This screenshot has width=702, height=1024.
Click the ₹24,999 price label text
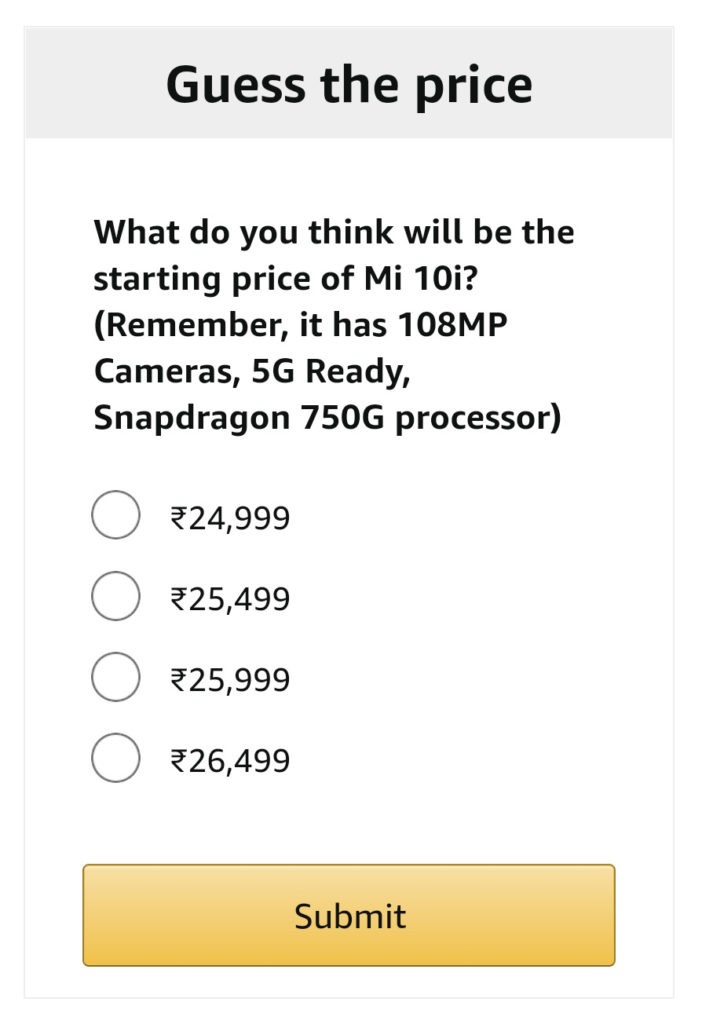pos(230,518)
